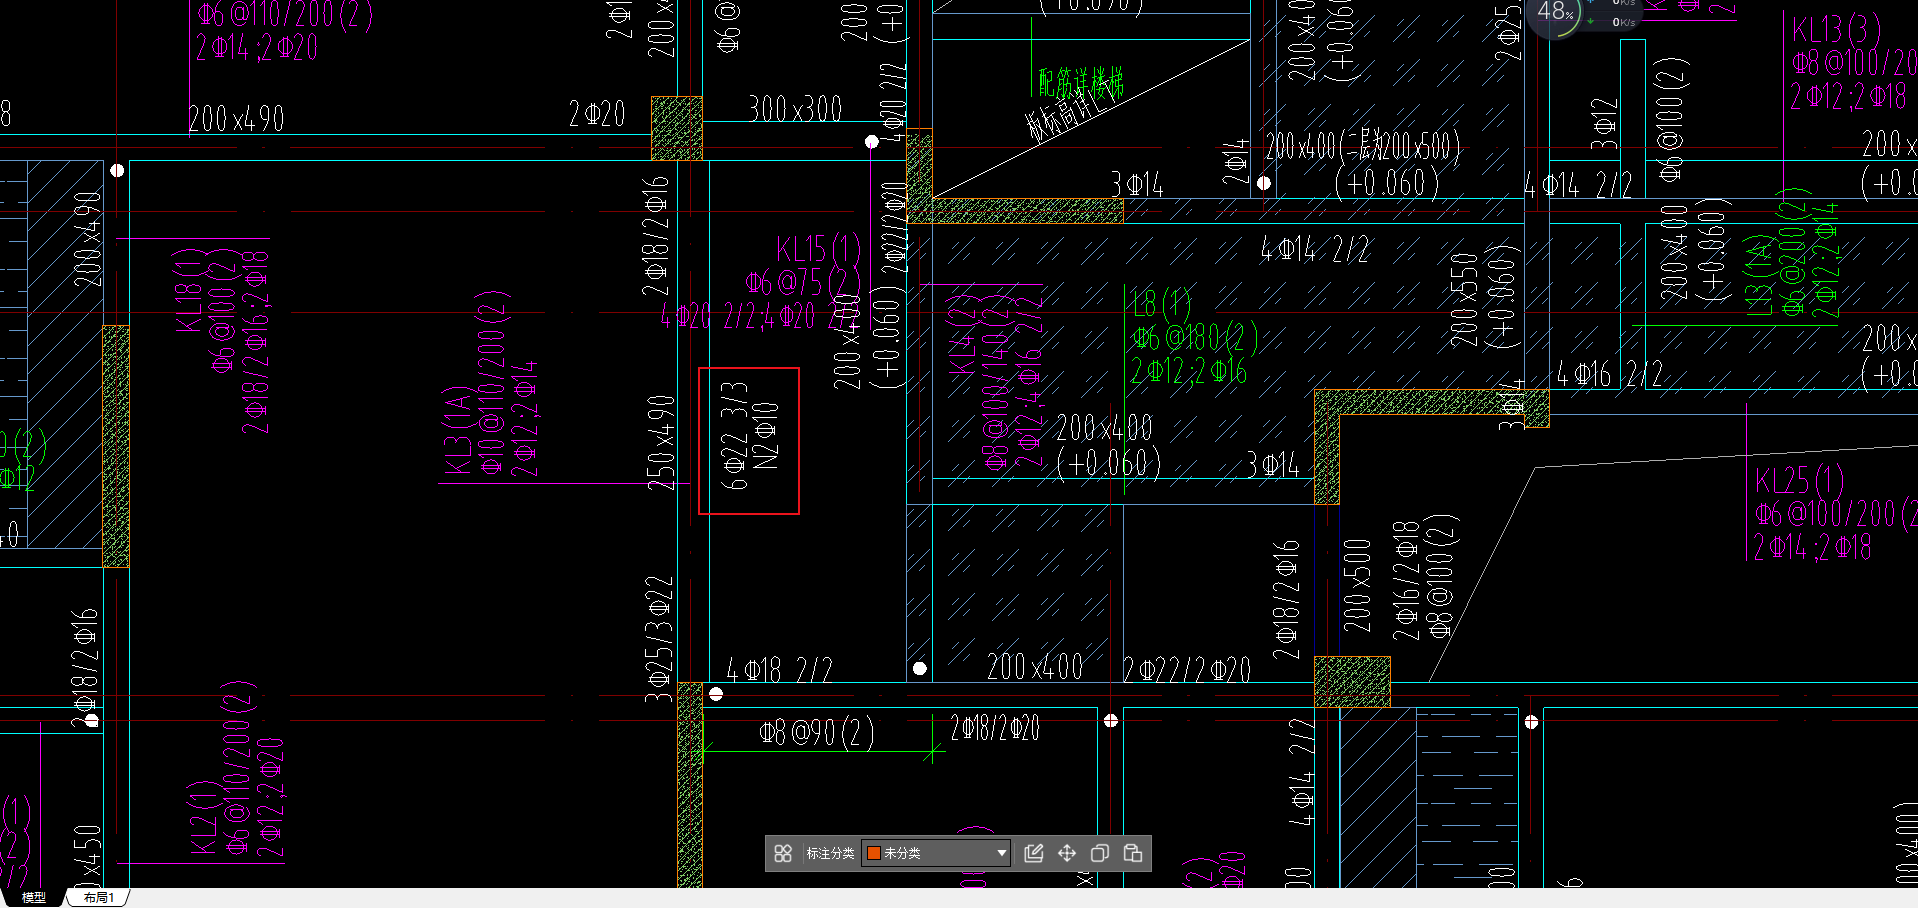
Task: Select the magenta Φ6@75(2) stirrup text
Action: pos(803,282)
